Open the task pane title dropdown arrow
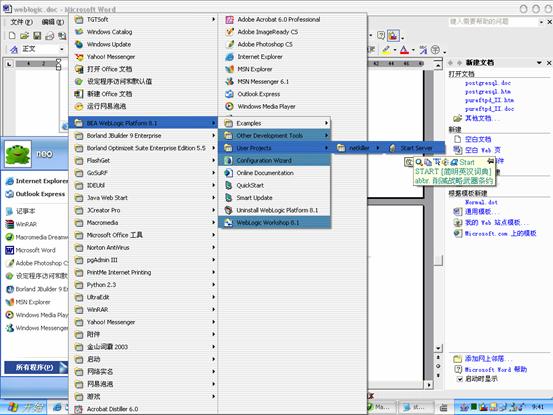The image size is (553, 415). (539, 63)
